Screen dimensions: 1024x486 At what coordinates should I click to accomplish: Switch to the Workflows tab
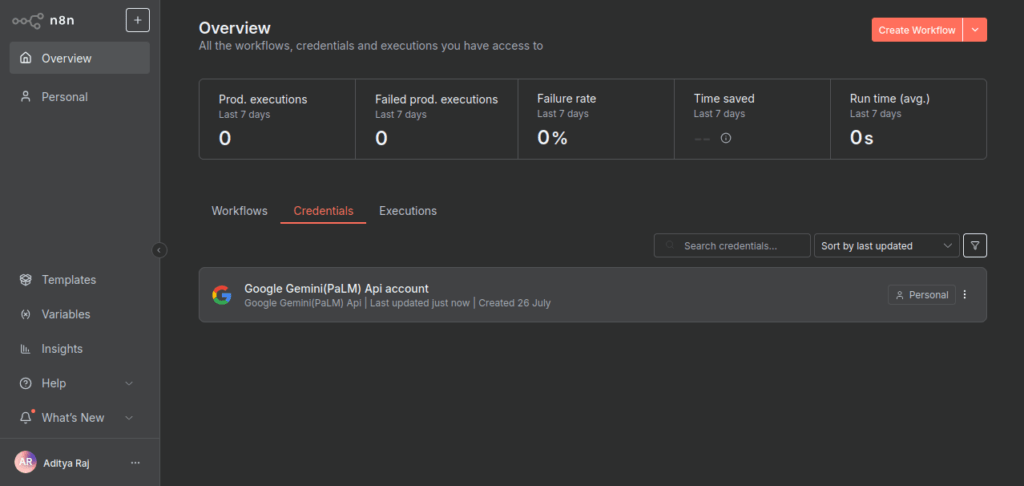tap(239, 211)
